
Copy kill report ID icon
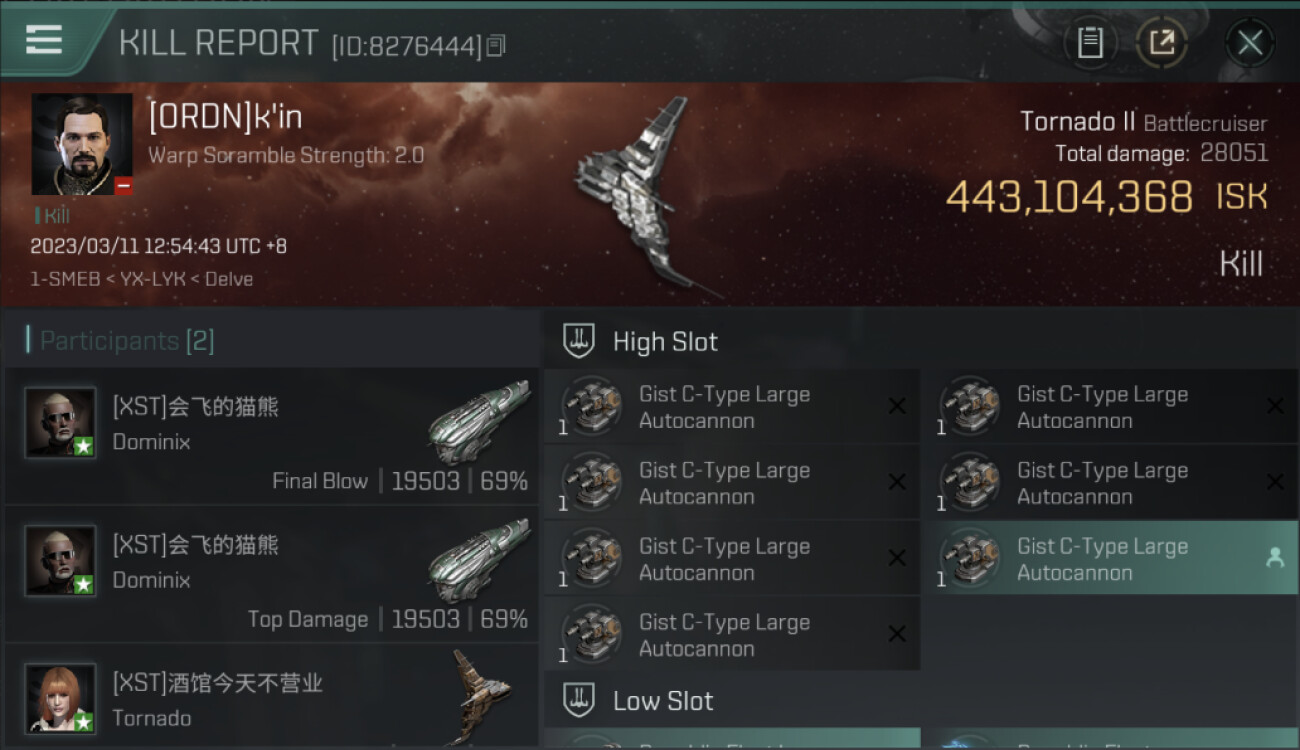click(x=496, y=45)
